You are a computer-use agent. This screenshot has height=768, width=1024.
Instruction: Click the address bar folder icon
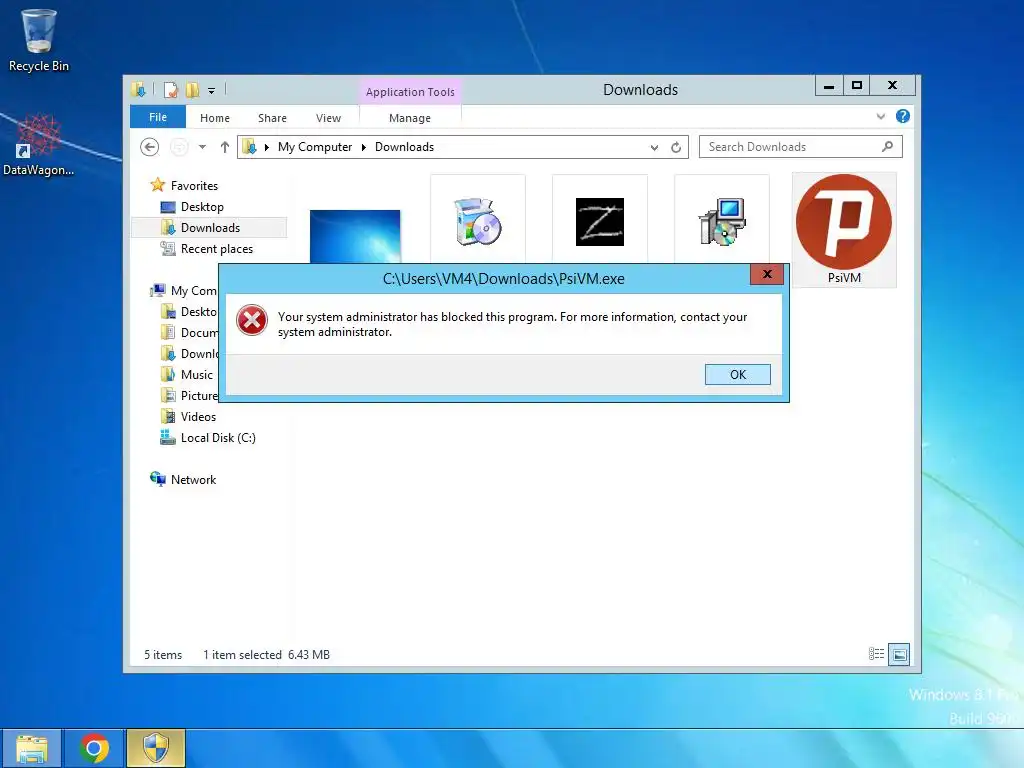coord(249,147)
